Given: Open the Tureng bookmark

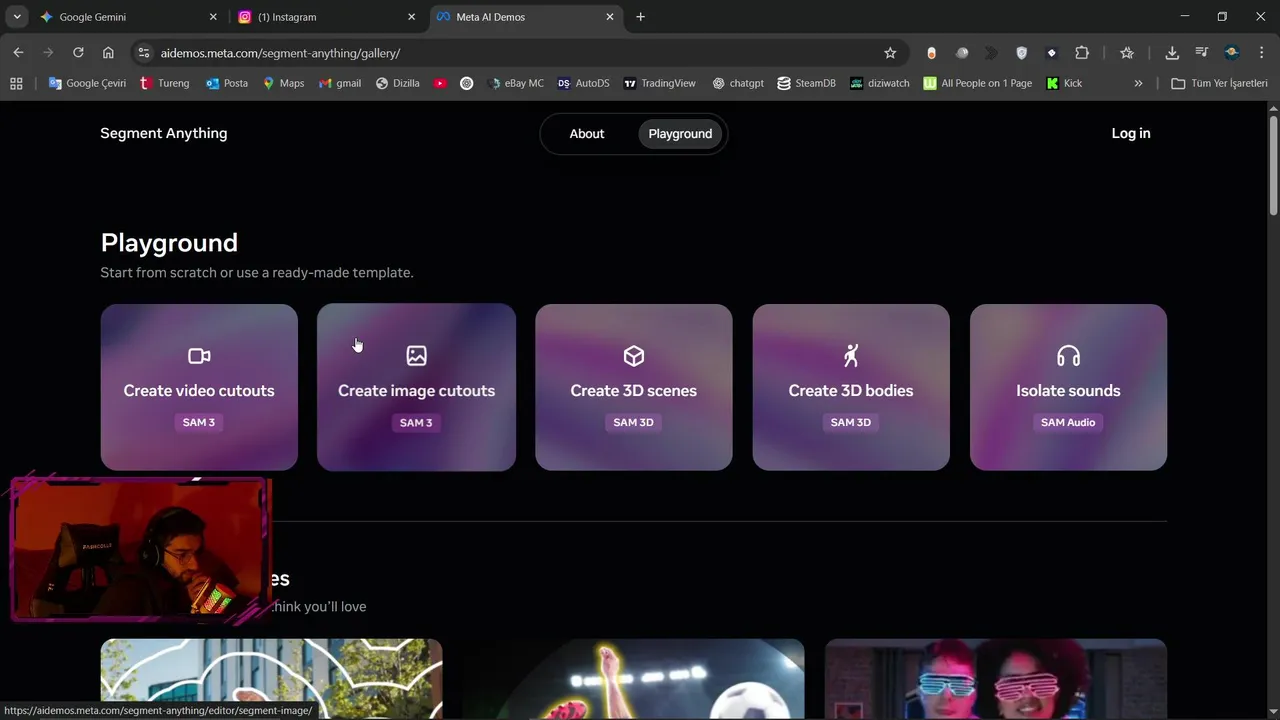Looking at the screenshot, I should click(x=164, y=83).
